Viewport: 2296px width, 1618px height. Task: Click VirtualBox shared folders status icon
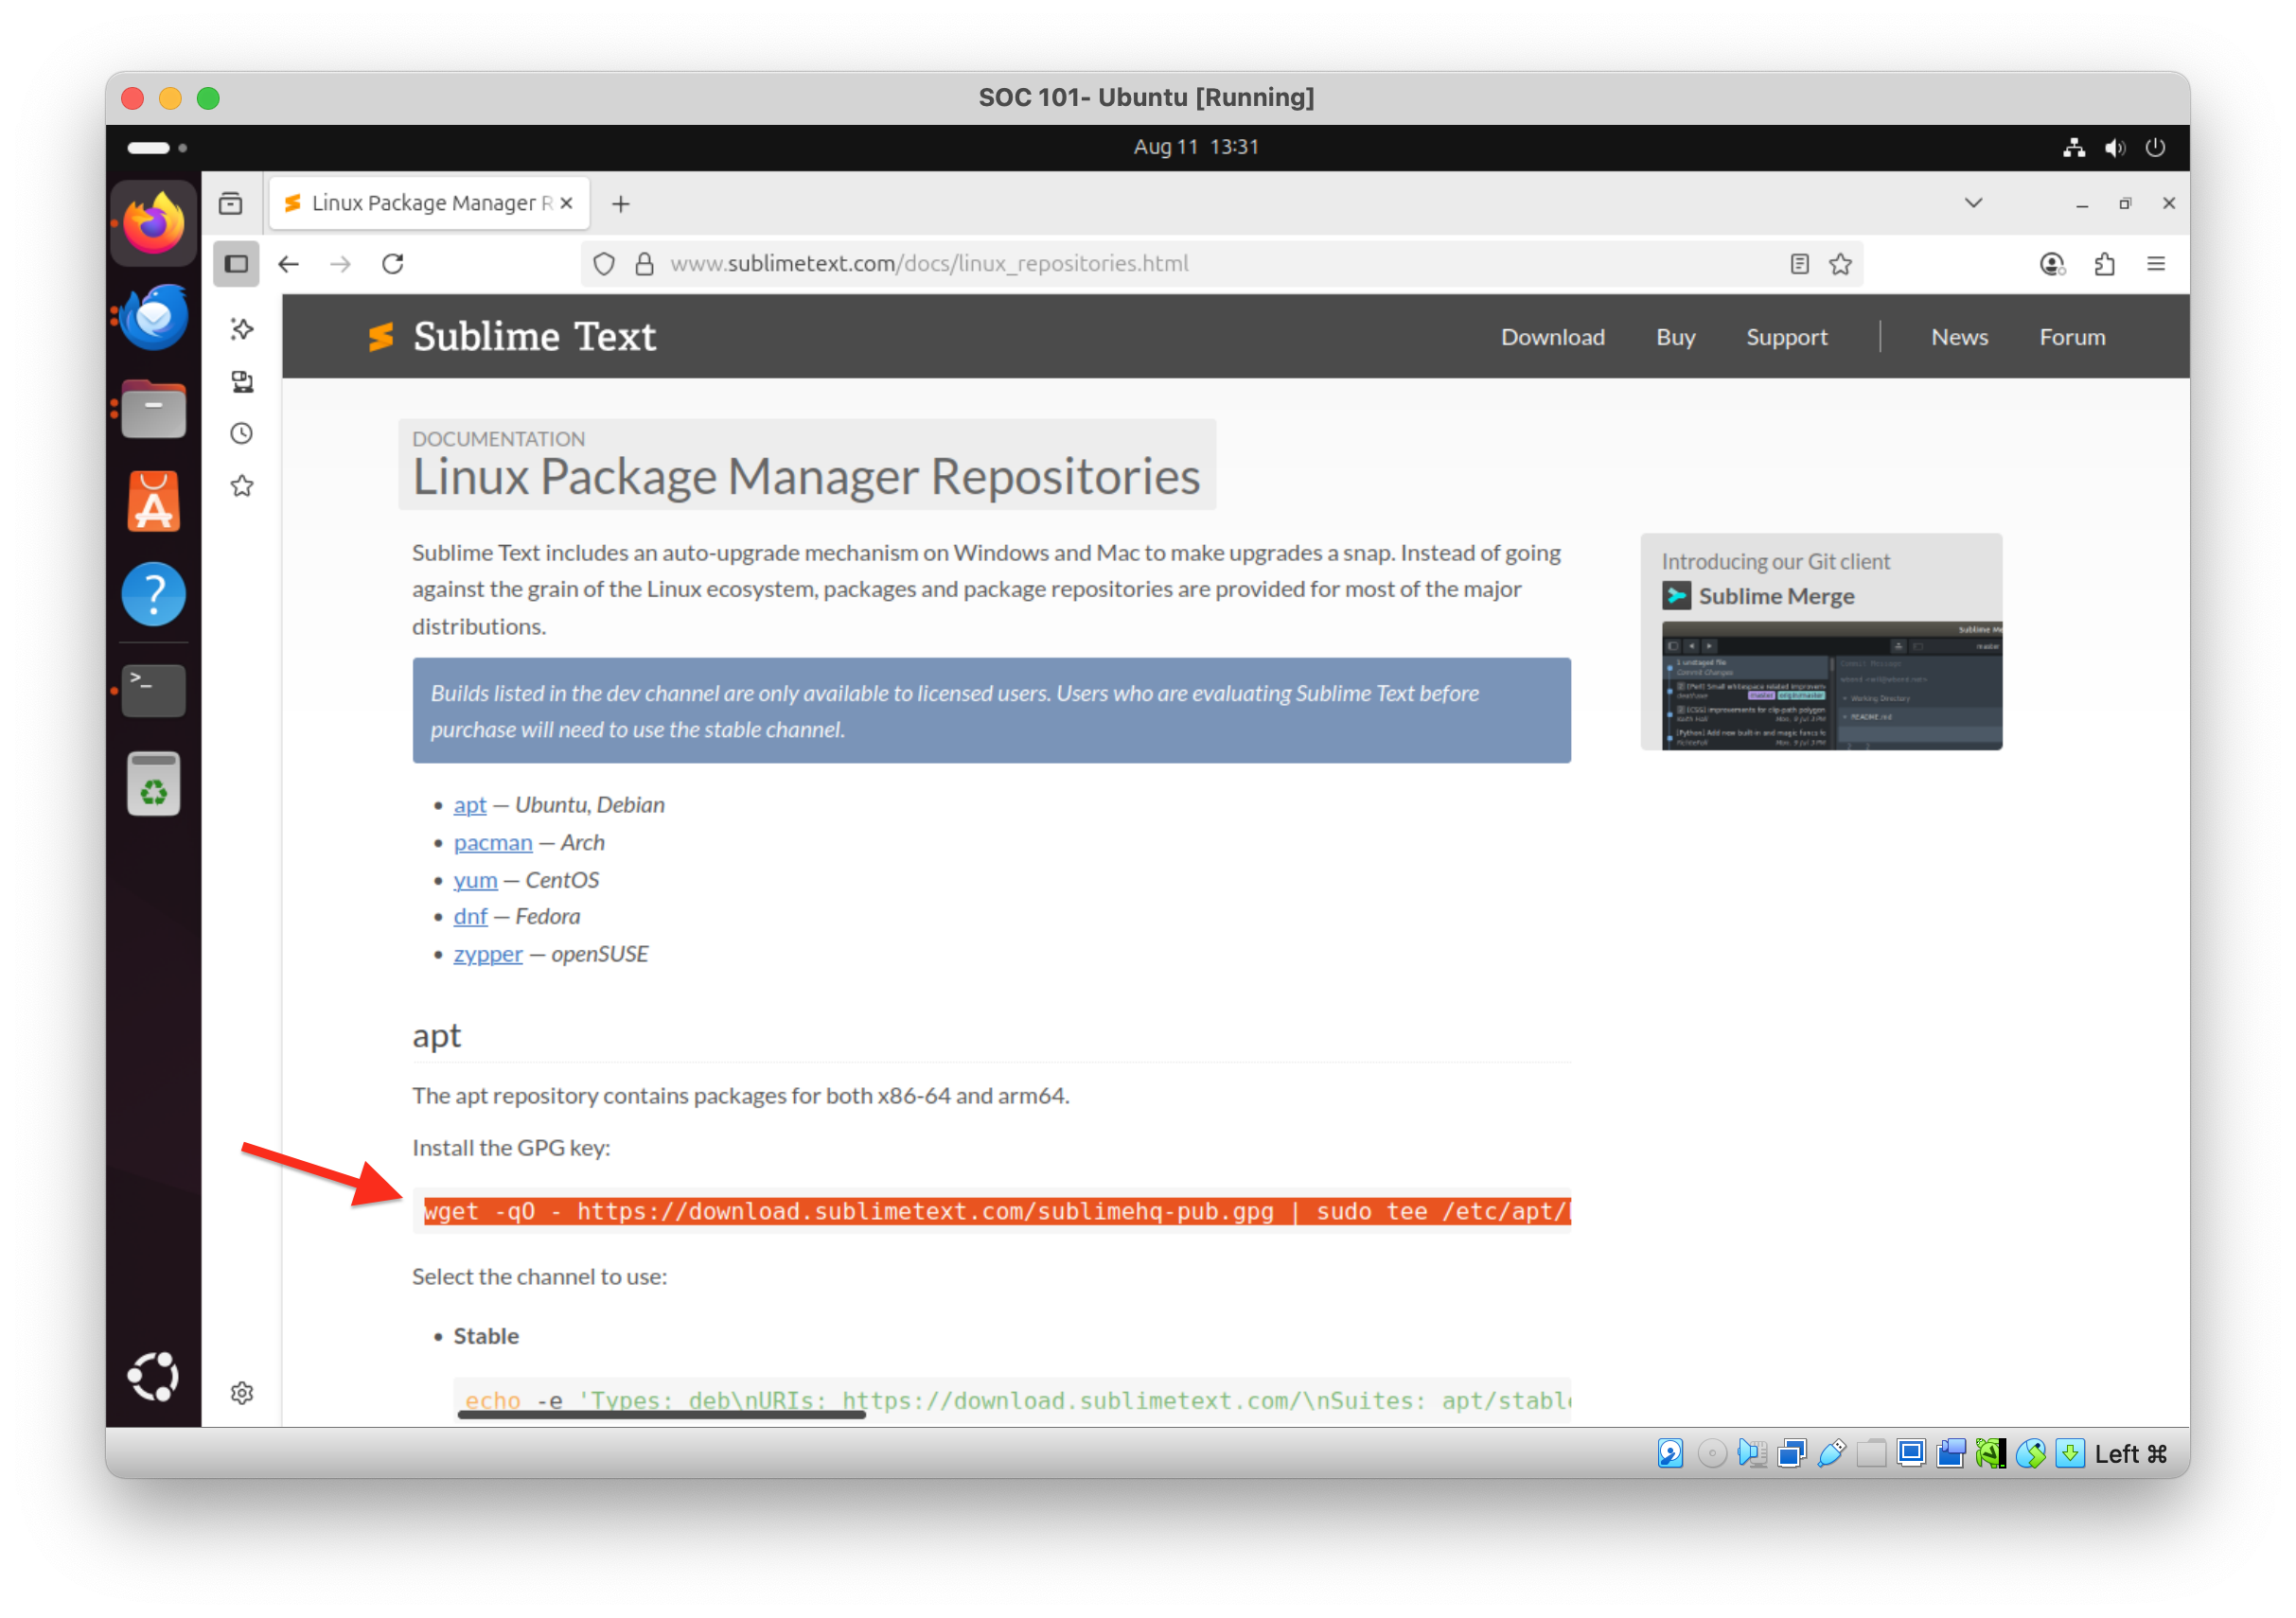point(1871,1454)
